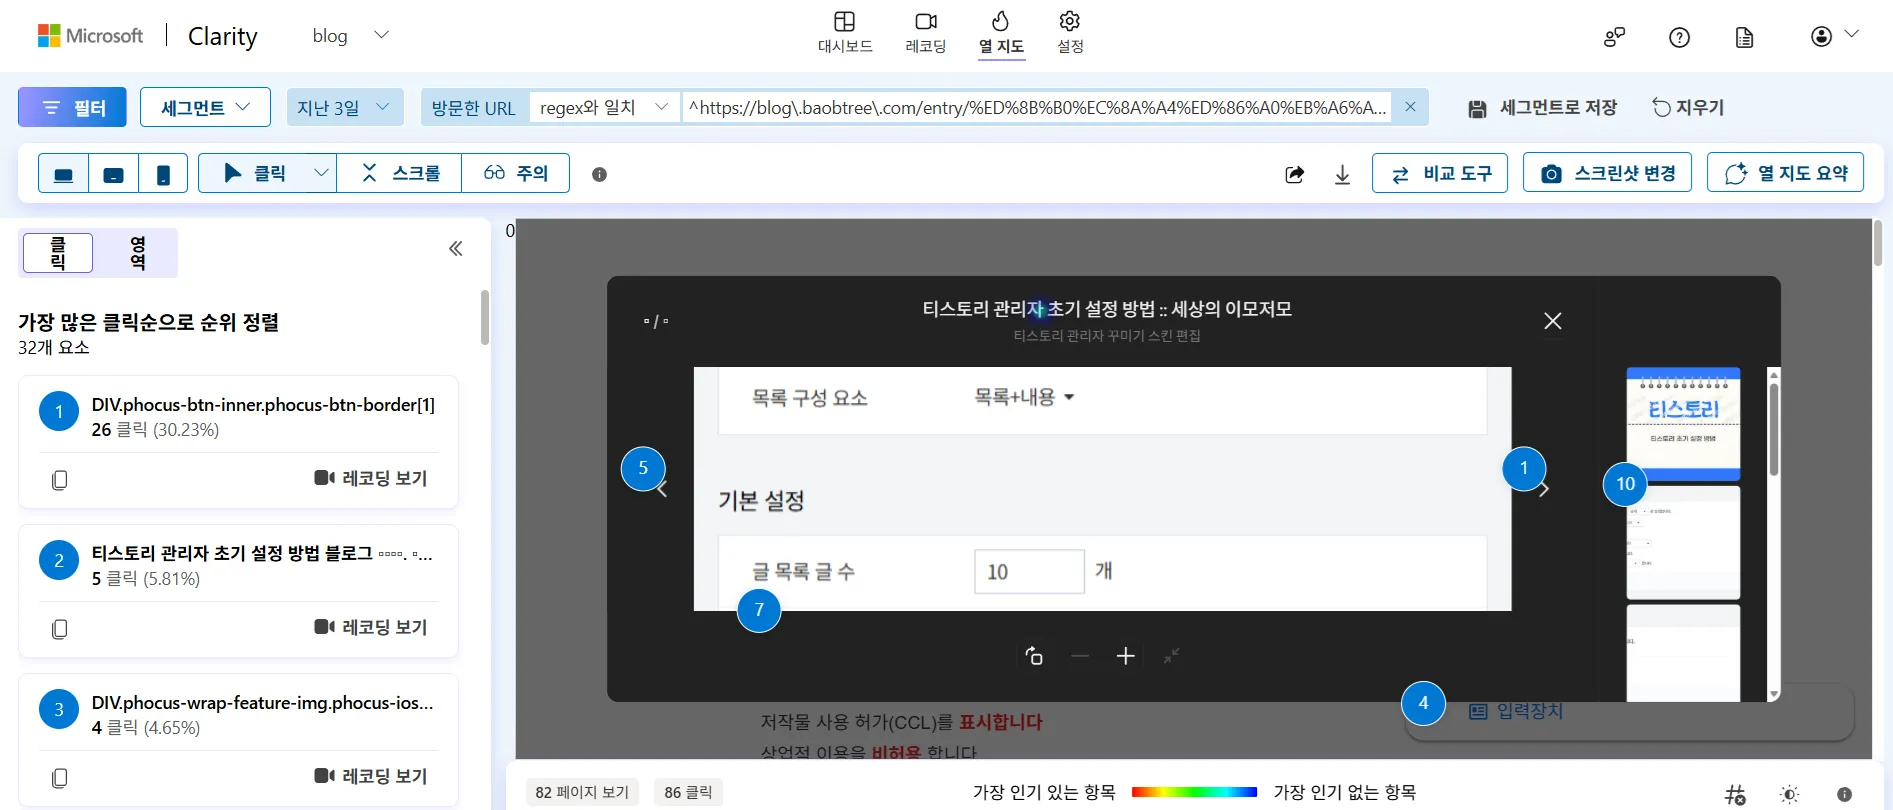Copy selector for DIV.phocus-btn-inner element

tap(60, 480)
